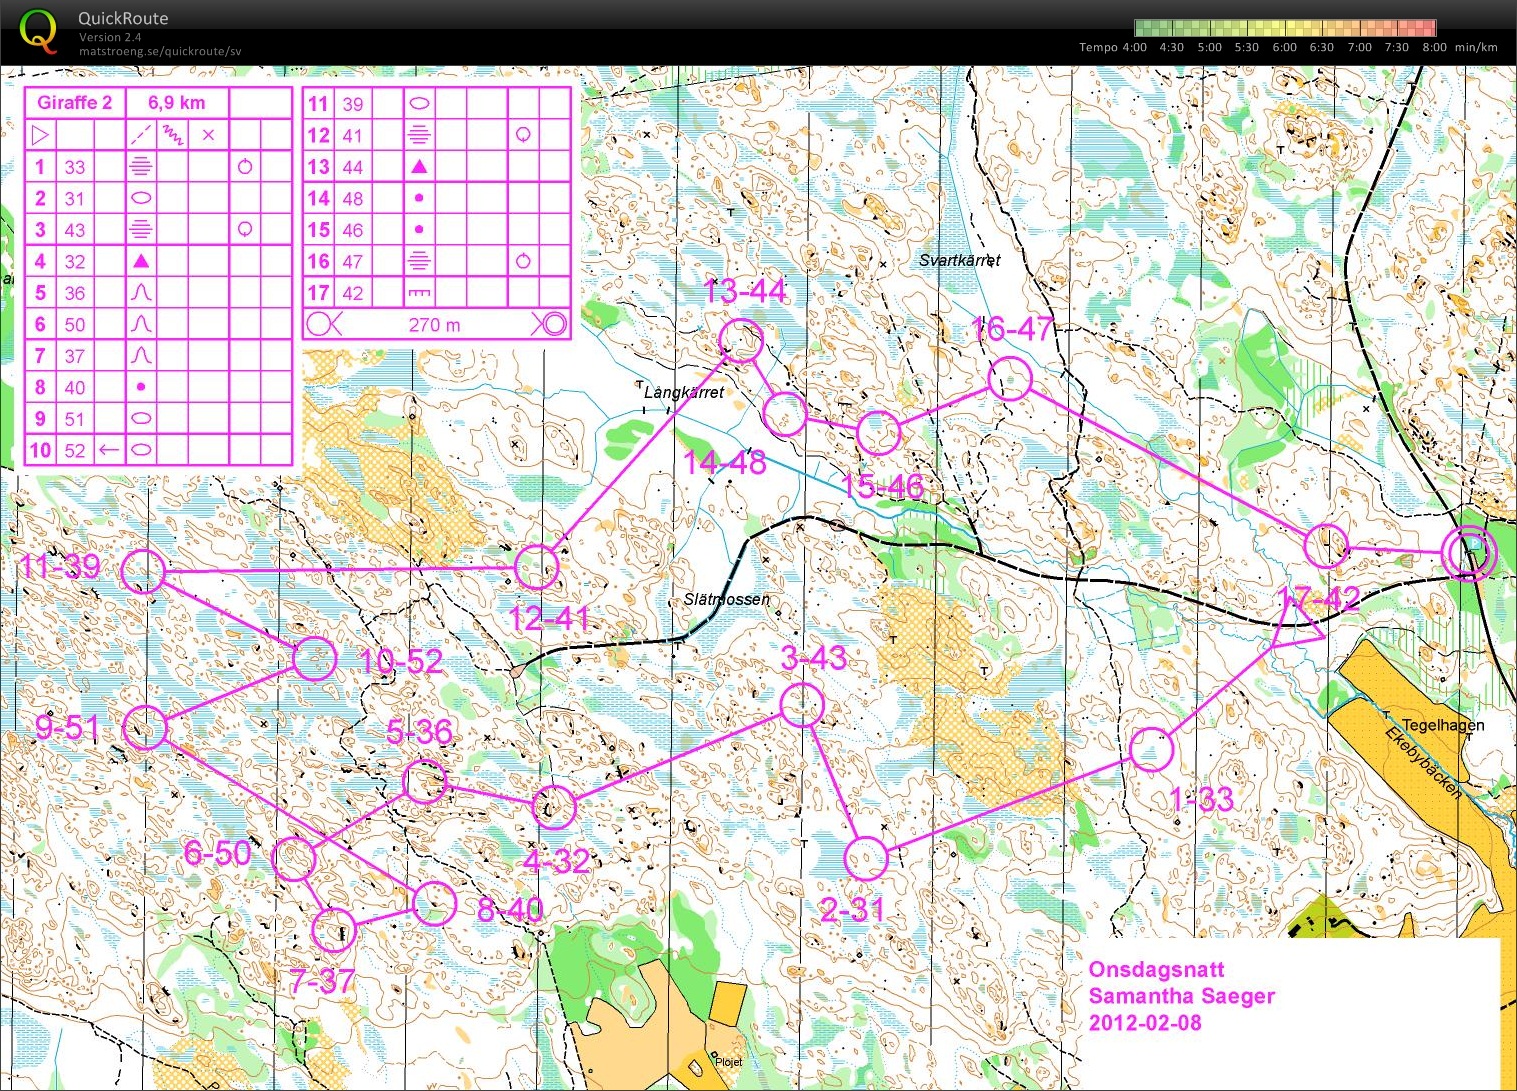Click control circle 6-50 on the map

tap(295, 859)
